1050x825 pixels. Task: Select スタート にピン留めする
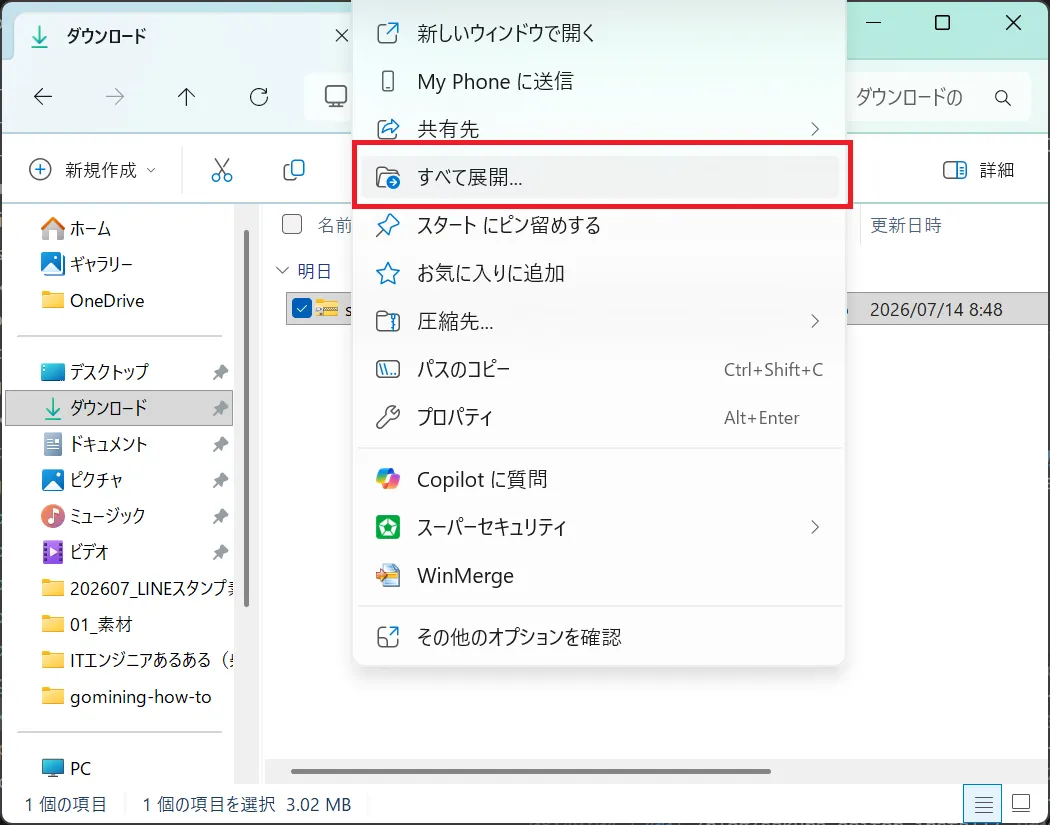point(599,225)
